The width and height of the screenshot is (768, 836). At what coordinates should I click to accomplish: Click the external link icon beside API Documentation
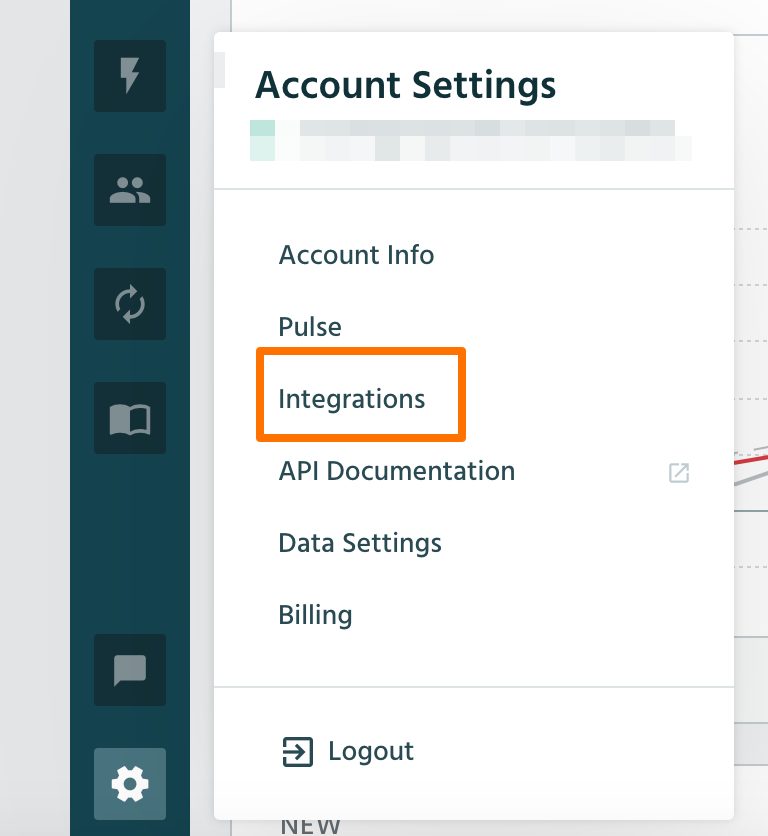tap(679, 472)
